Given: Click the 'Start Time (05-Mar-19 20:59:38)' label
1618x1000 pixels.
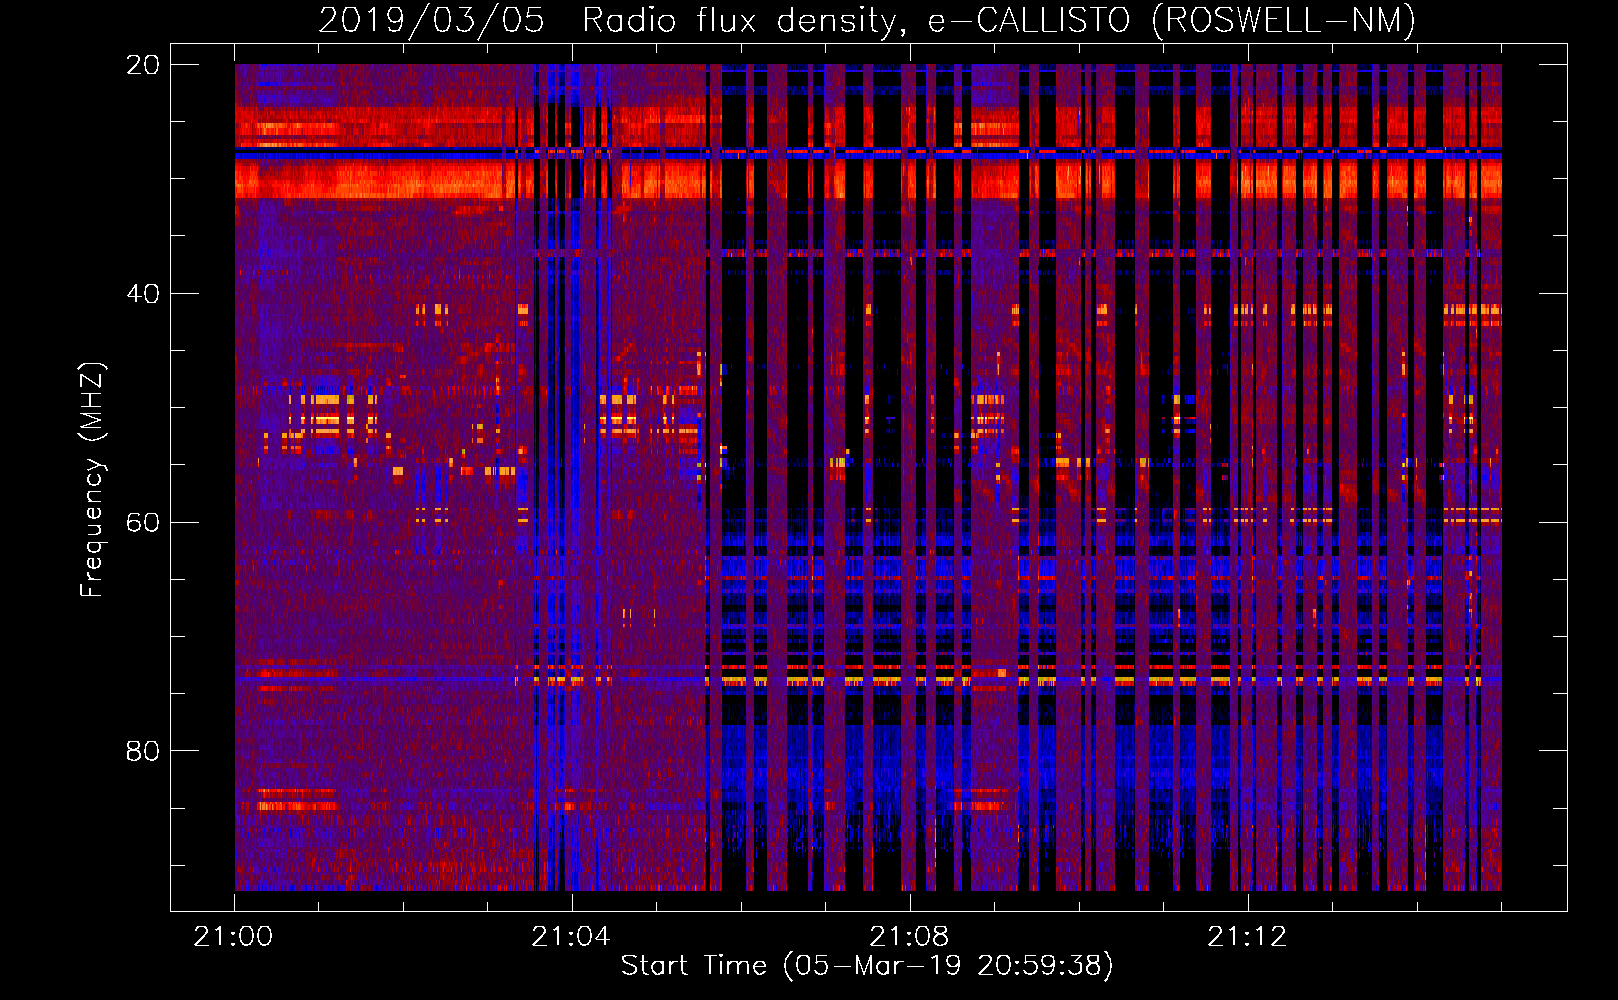Looking at the screenshot, I should point(867,966).
